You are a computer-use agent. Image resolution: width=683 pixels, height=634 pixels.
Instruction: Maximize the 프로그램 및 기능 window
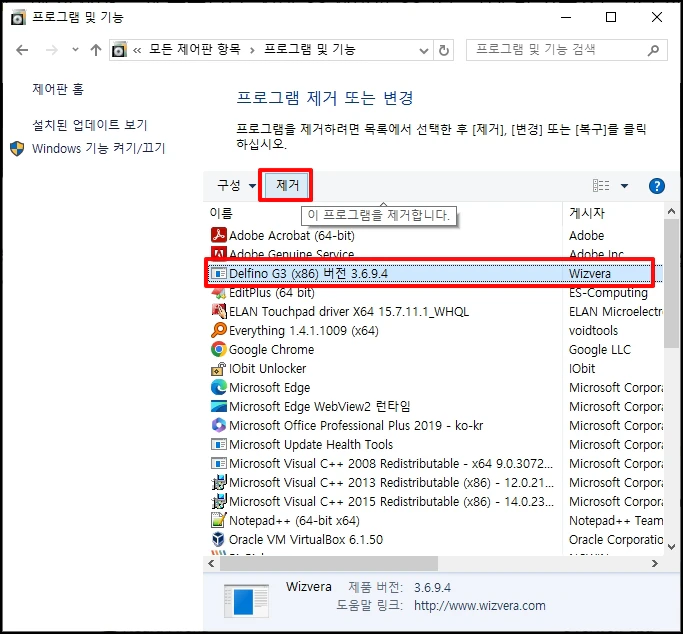coord(611,17)
